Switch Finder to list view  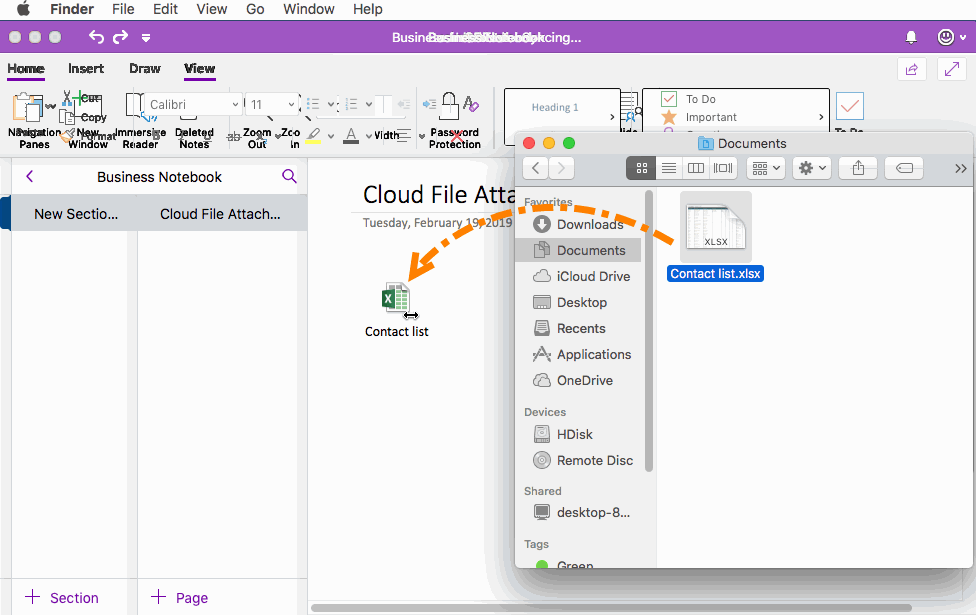point(669,168)
